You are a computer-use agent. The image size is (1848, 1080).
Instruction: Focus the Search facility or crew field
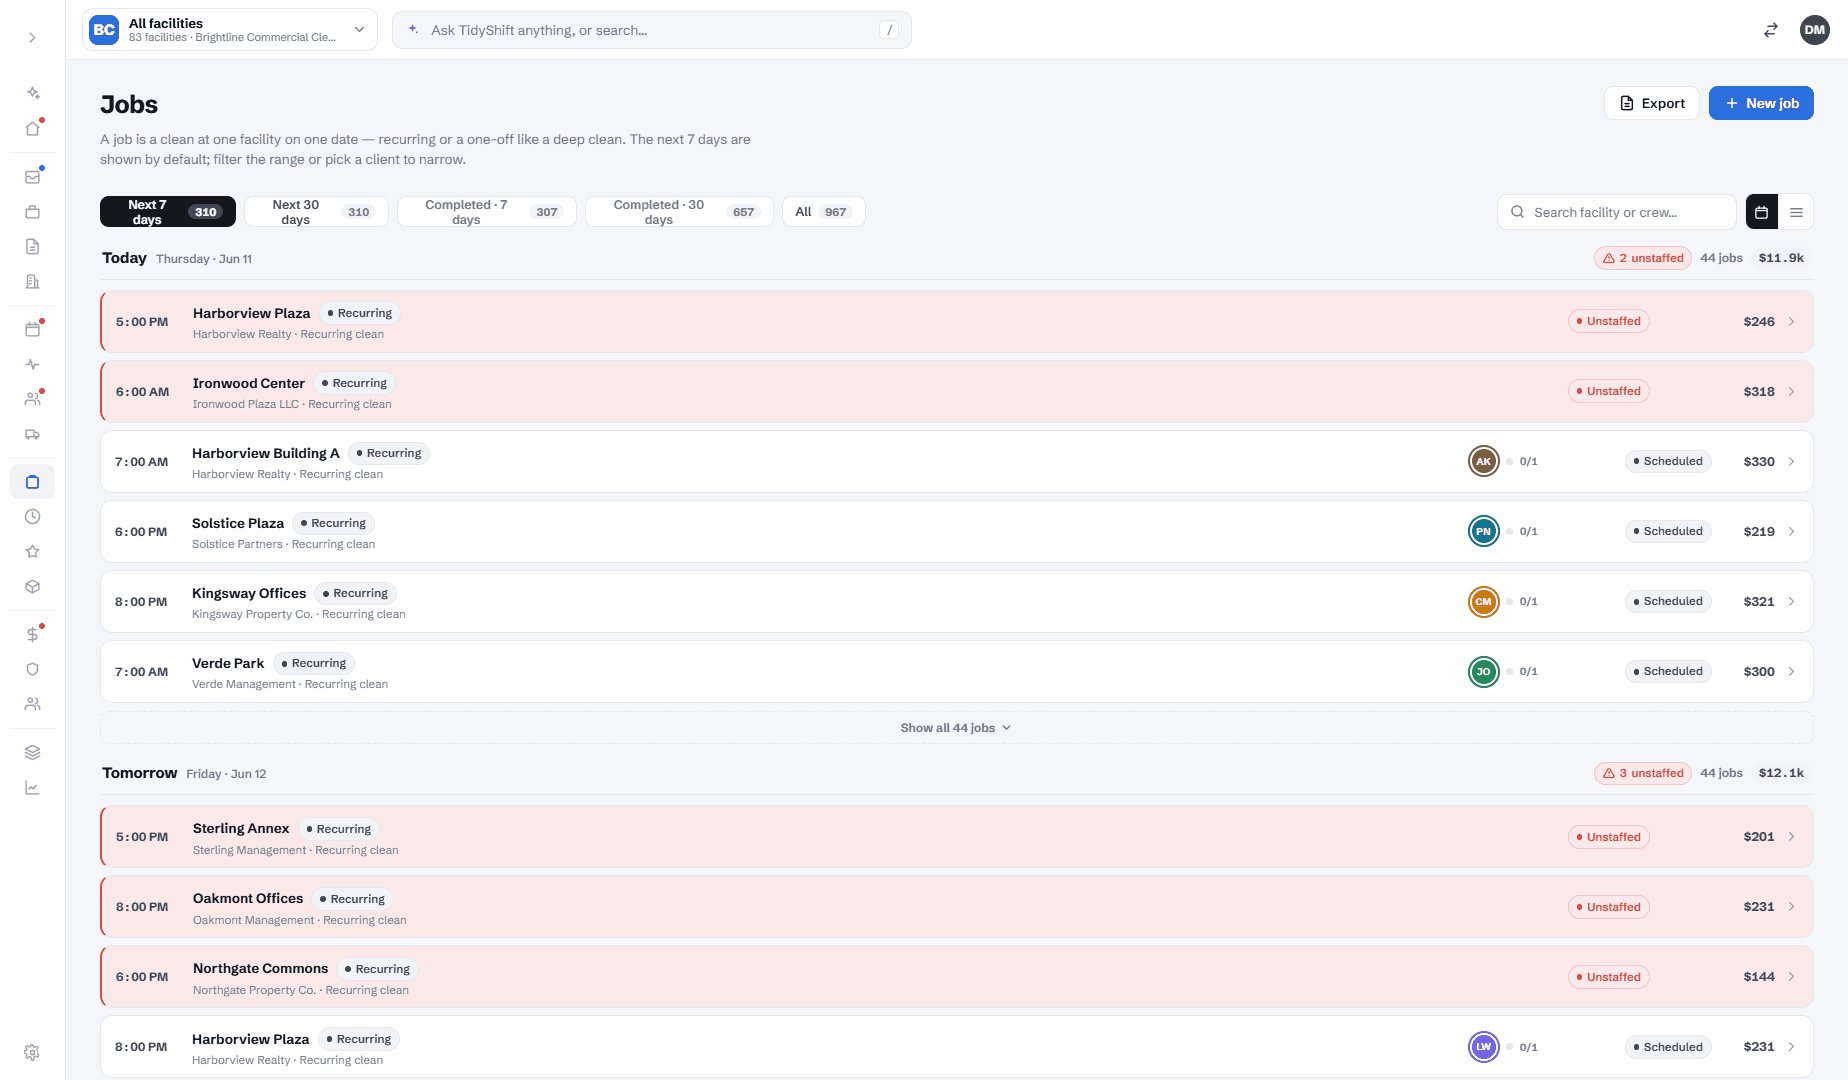pyautogui.click(x=1617, y=212)
